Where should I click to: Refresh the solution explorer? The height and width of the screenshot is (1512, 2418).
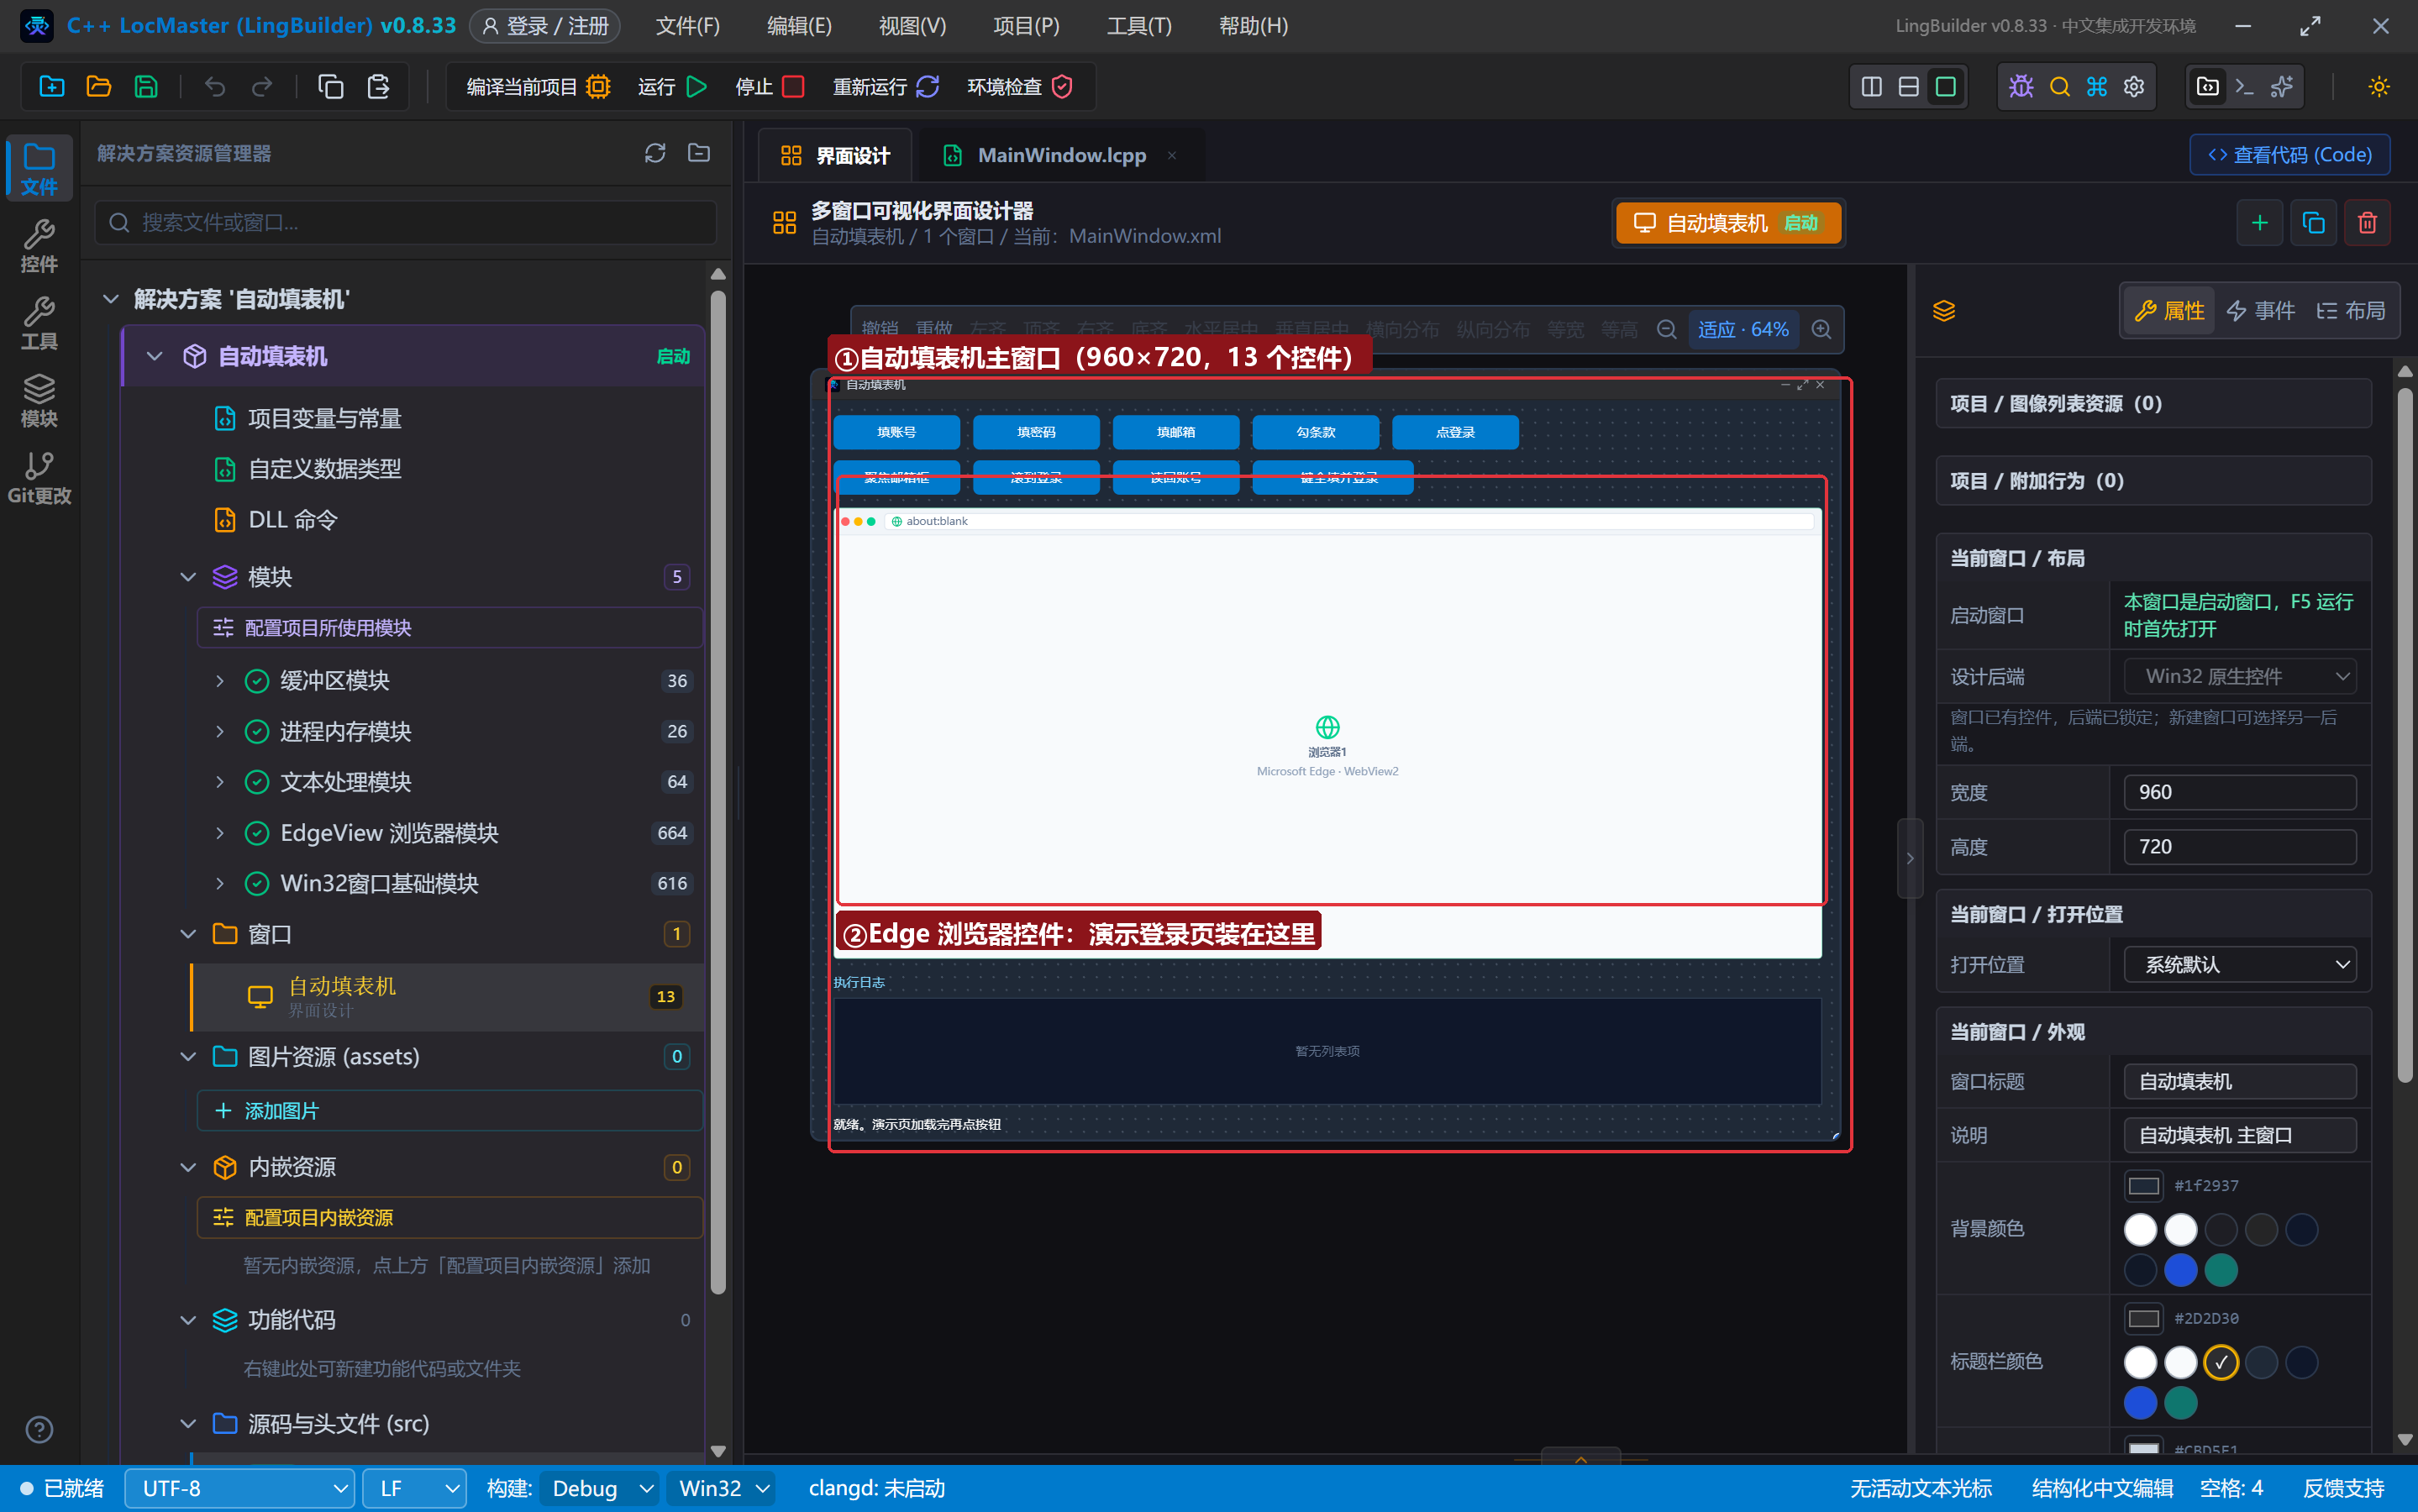coord(655,153)
